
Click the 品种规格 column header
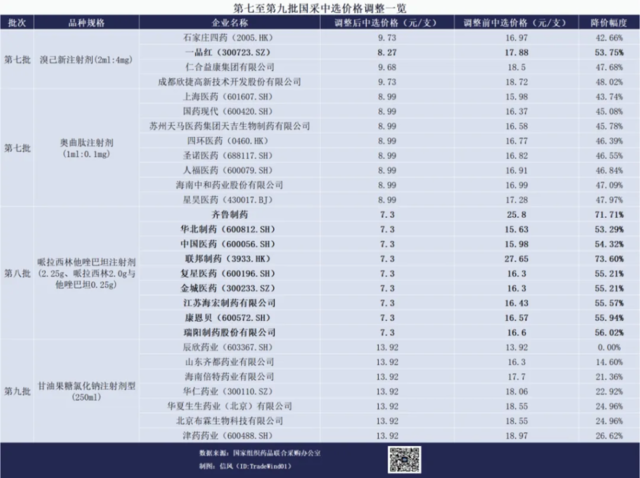pyautogui.click(x=87, y=23)
